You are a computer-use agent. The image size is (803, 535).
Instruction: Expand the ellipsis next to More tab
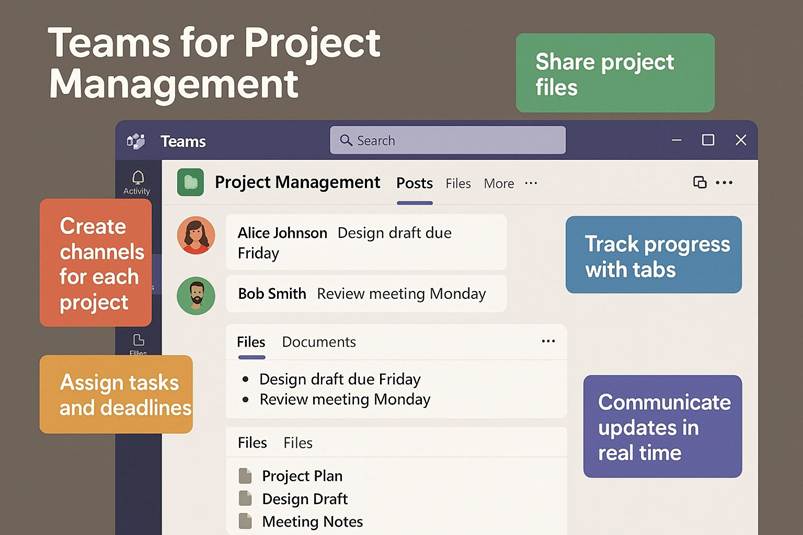531,183
